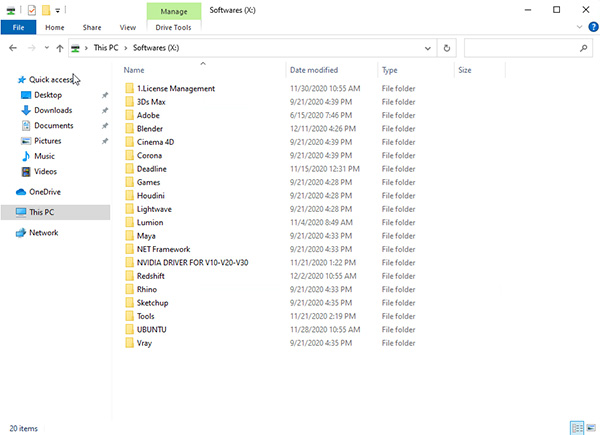Switch to the View ribbon tab
600x435 pixels.
(127, 28)
